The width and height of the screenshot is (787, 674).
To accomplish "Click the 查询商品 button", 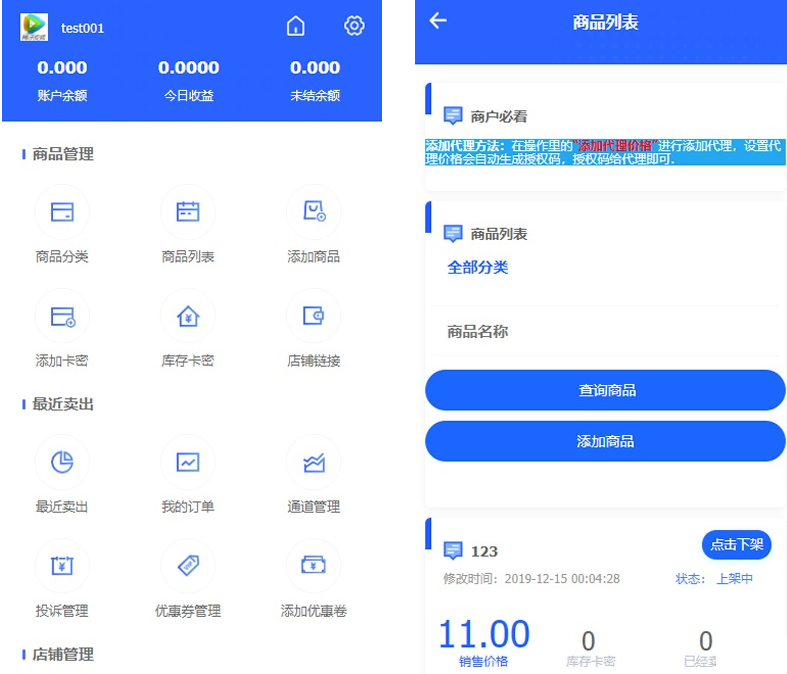I will [605, 390].
